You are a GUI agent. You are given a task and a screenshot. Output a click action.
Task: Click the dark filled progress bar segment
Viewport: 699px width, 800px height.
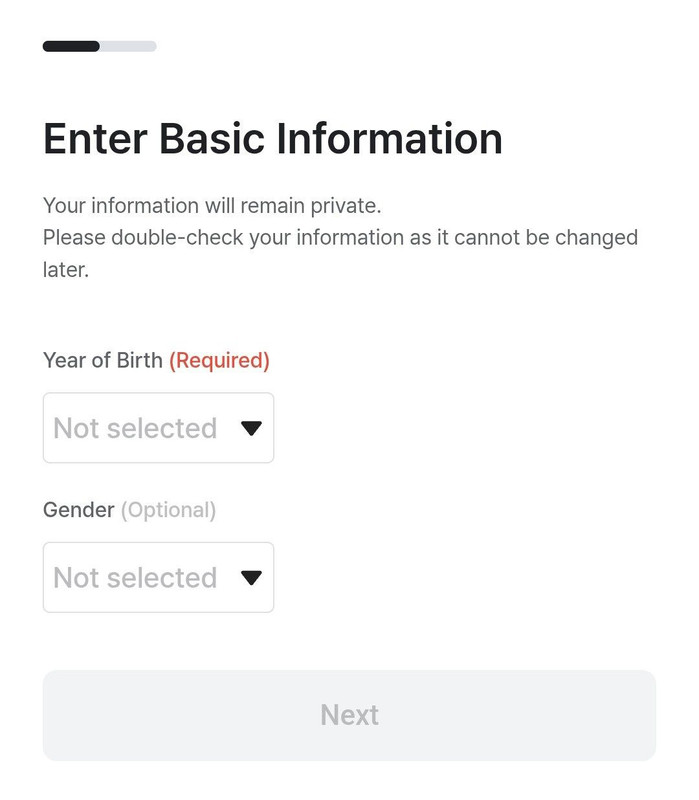click(x=70, y=46)
